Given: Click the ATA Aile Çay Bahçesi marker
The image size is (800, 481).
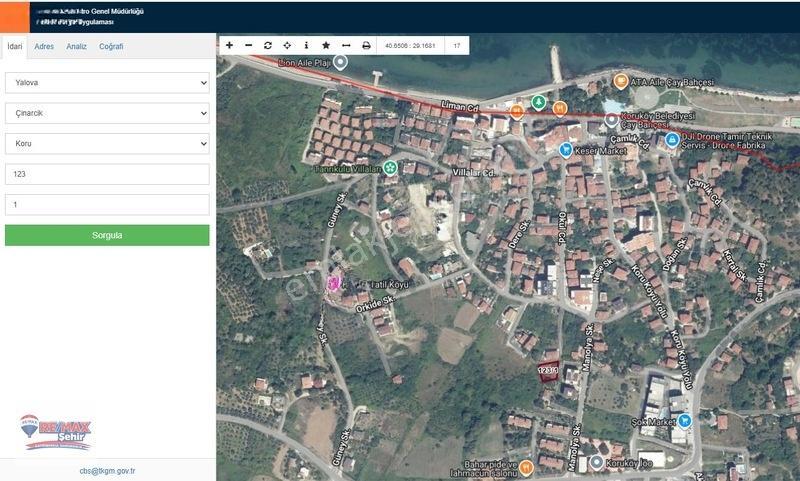Looking at the screenshot, I should 620,82.
